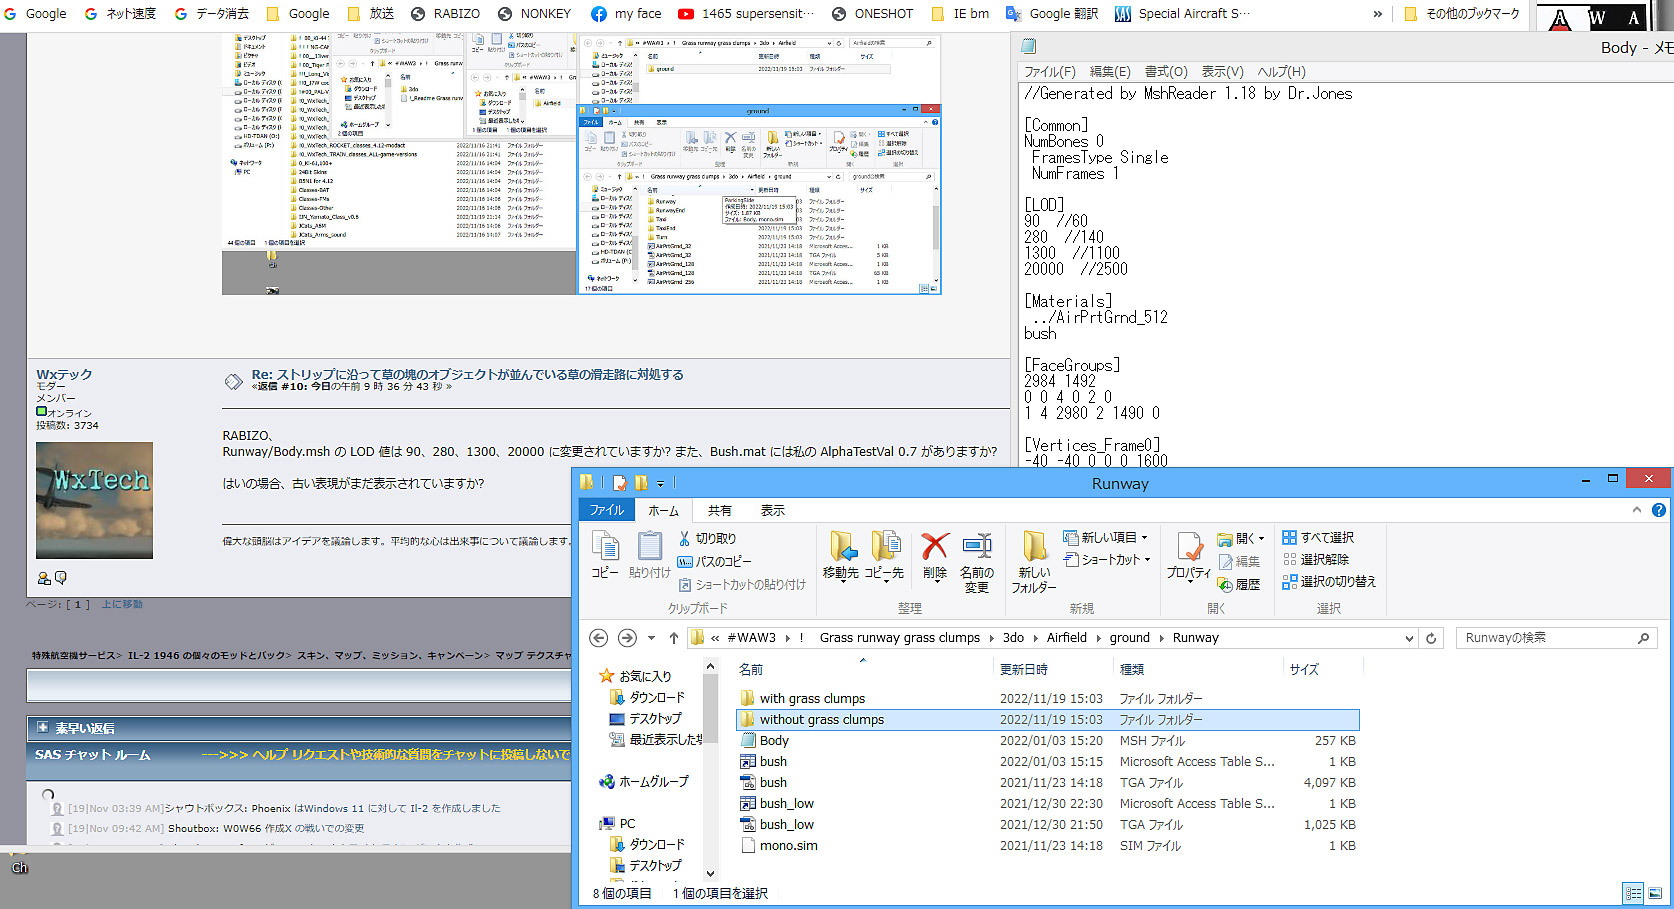Open the Open (開く) dropdown in ribbon
1674x909 pixels.
1241,538
